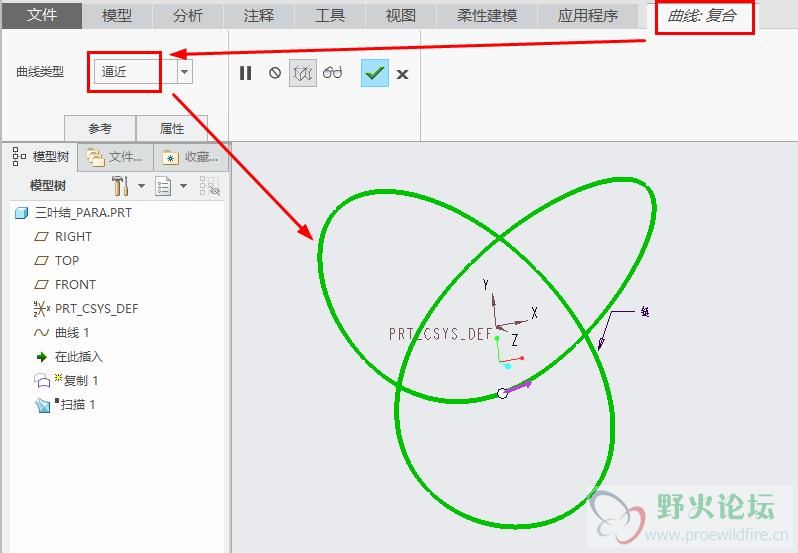Click the model tree settings hammer icon

point(120,186)
